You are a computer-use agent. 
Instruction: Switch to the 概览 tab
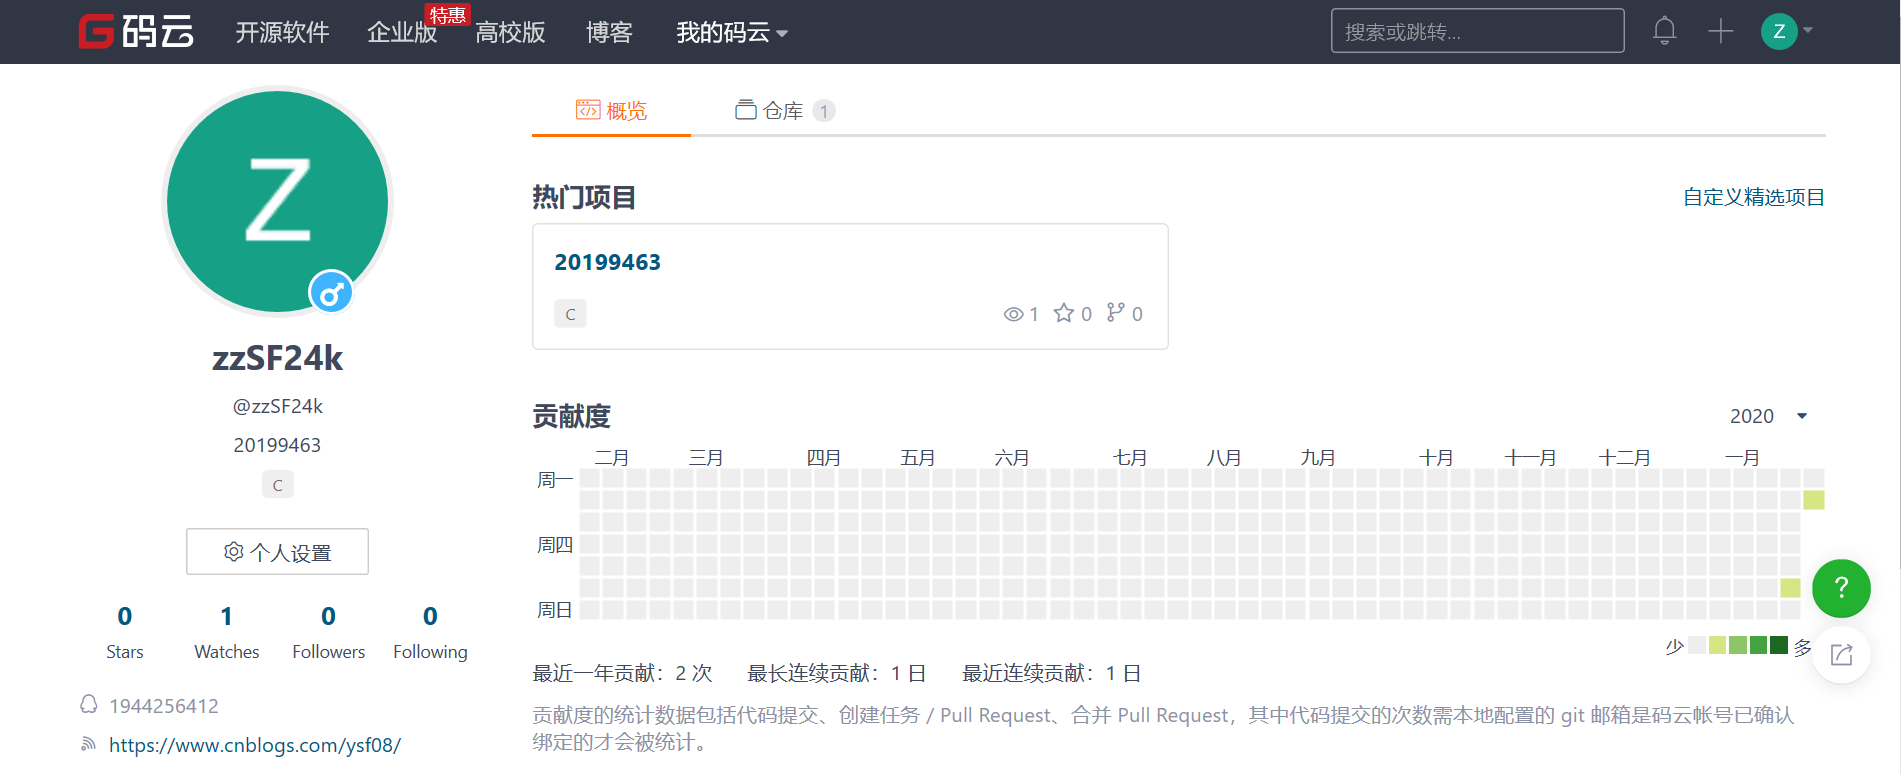611,111
